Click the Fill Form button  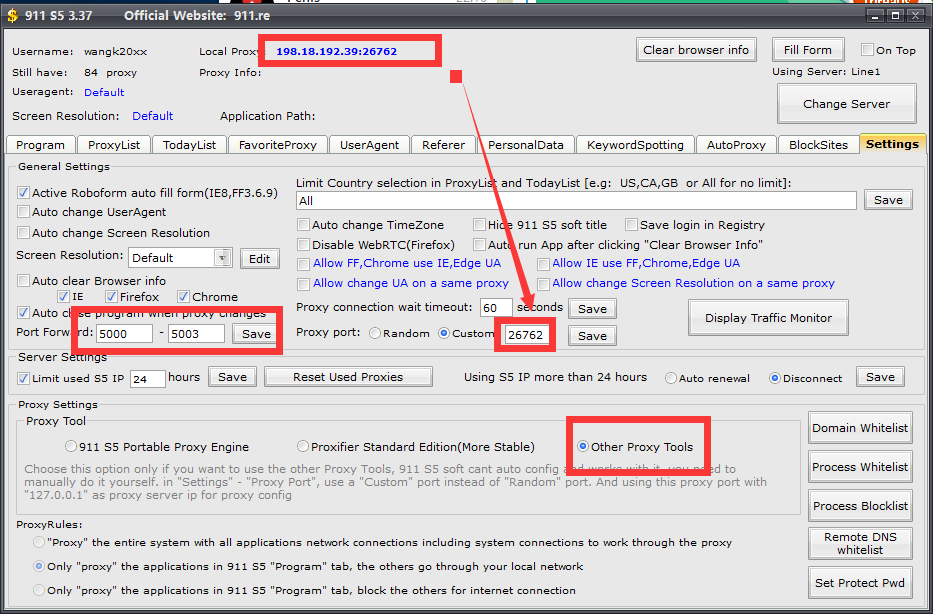[x=807, y=50]
